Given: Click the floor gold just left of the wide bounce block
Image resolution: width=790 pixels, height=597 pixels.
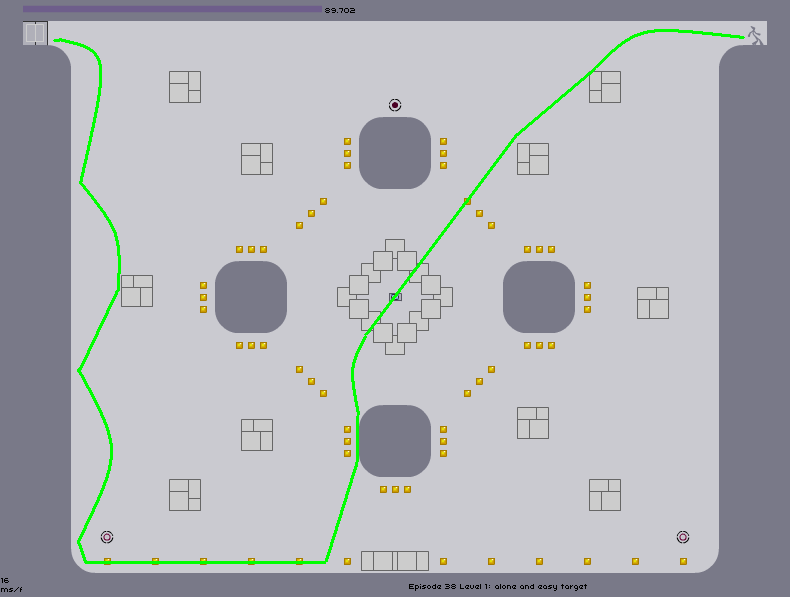Looking at the screenshot, I should 348,561.
